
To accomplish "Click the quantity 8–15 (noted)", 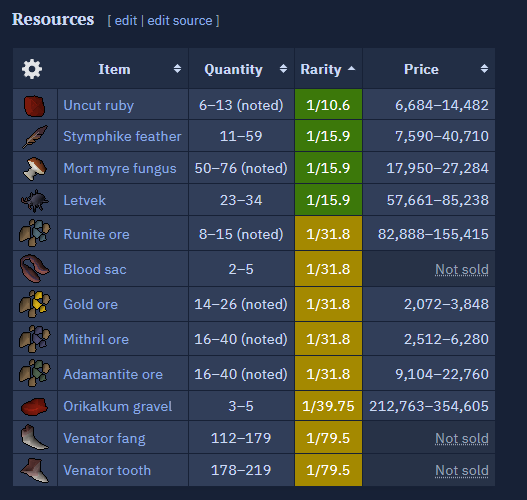I will pyautogui.click(x=241, y=234).
